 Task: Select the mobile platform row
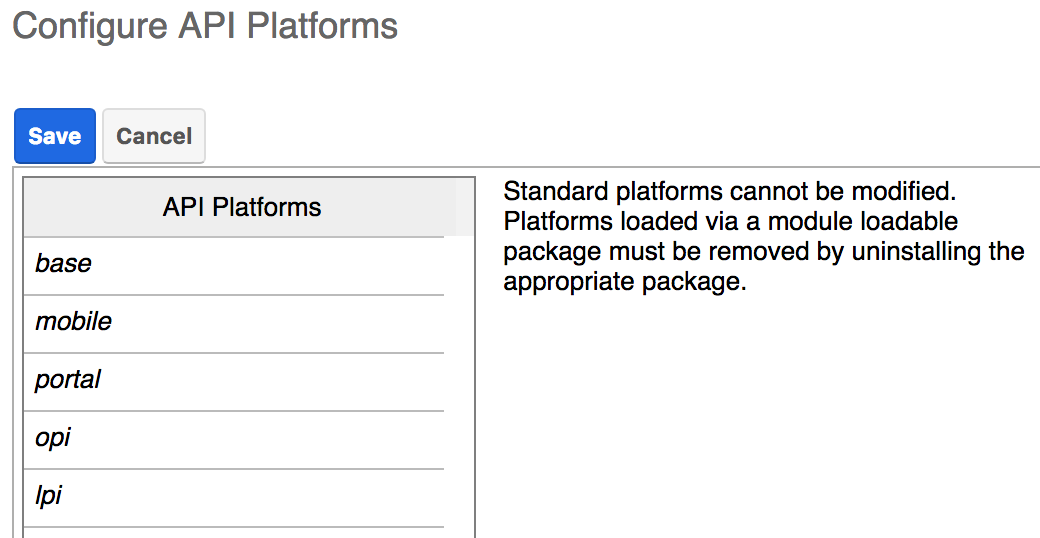pyautogui.click(x=233, y=323)
